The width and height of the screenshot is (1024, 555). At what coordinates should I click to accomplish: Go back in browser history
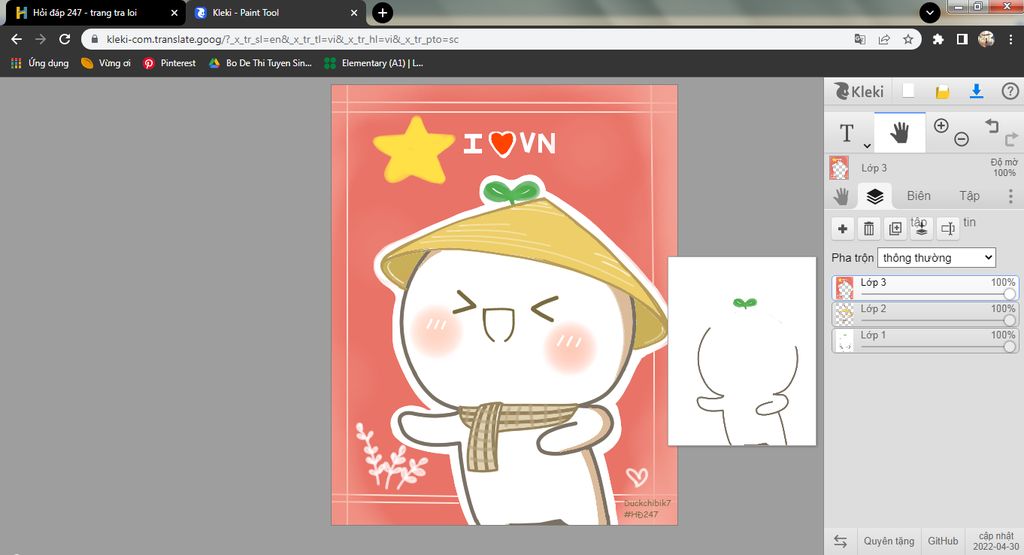pos(16,39)
